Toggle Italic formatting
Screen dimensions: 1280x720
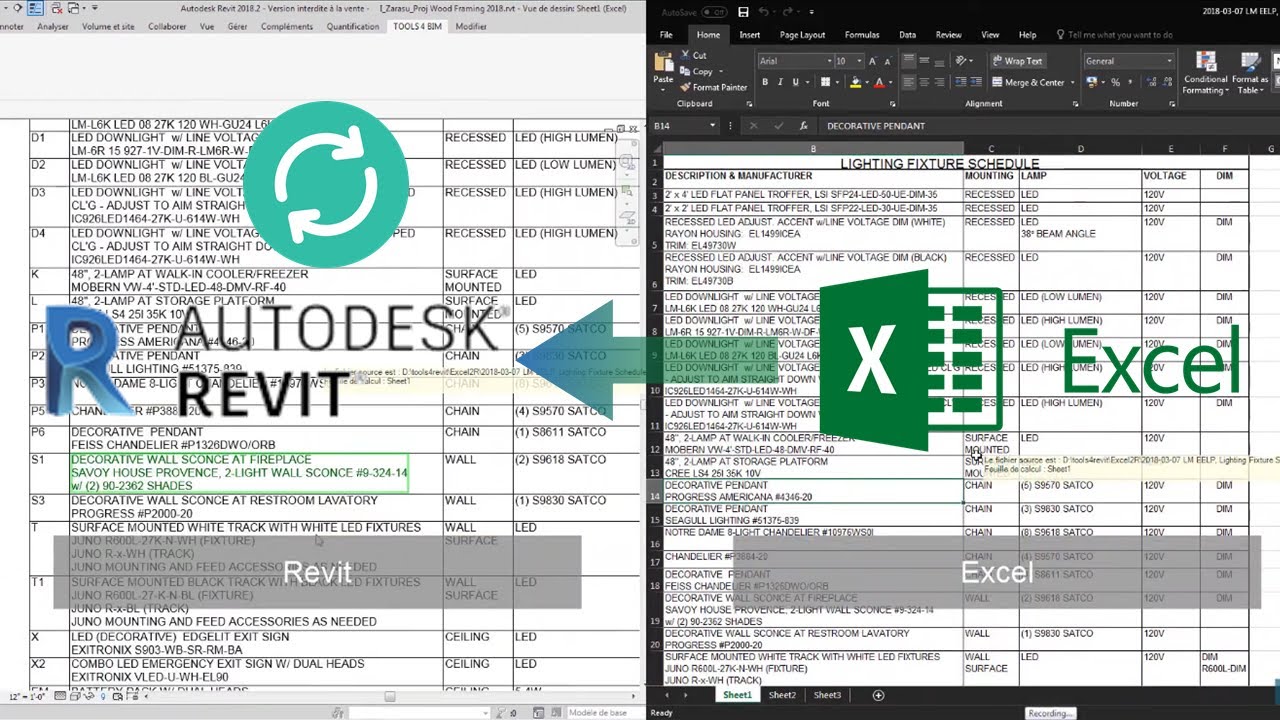click(780, 83)
